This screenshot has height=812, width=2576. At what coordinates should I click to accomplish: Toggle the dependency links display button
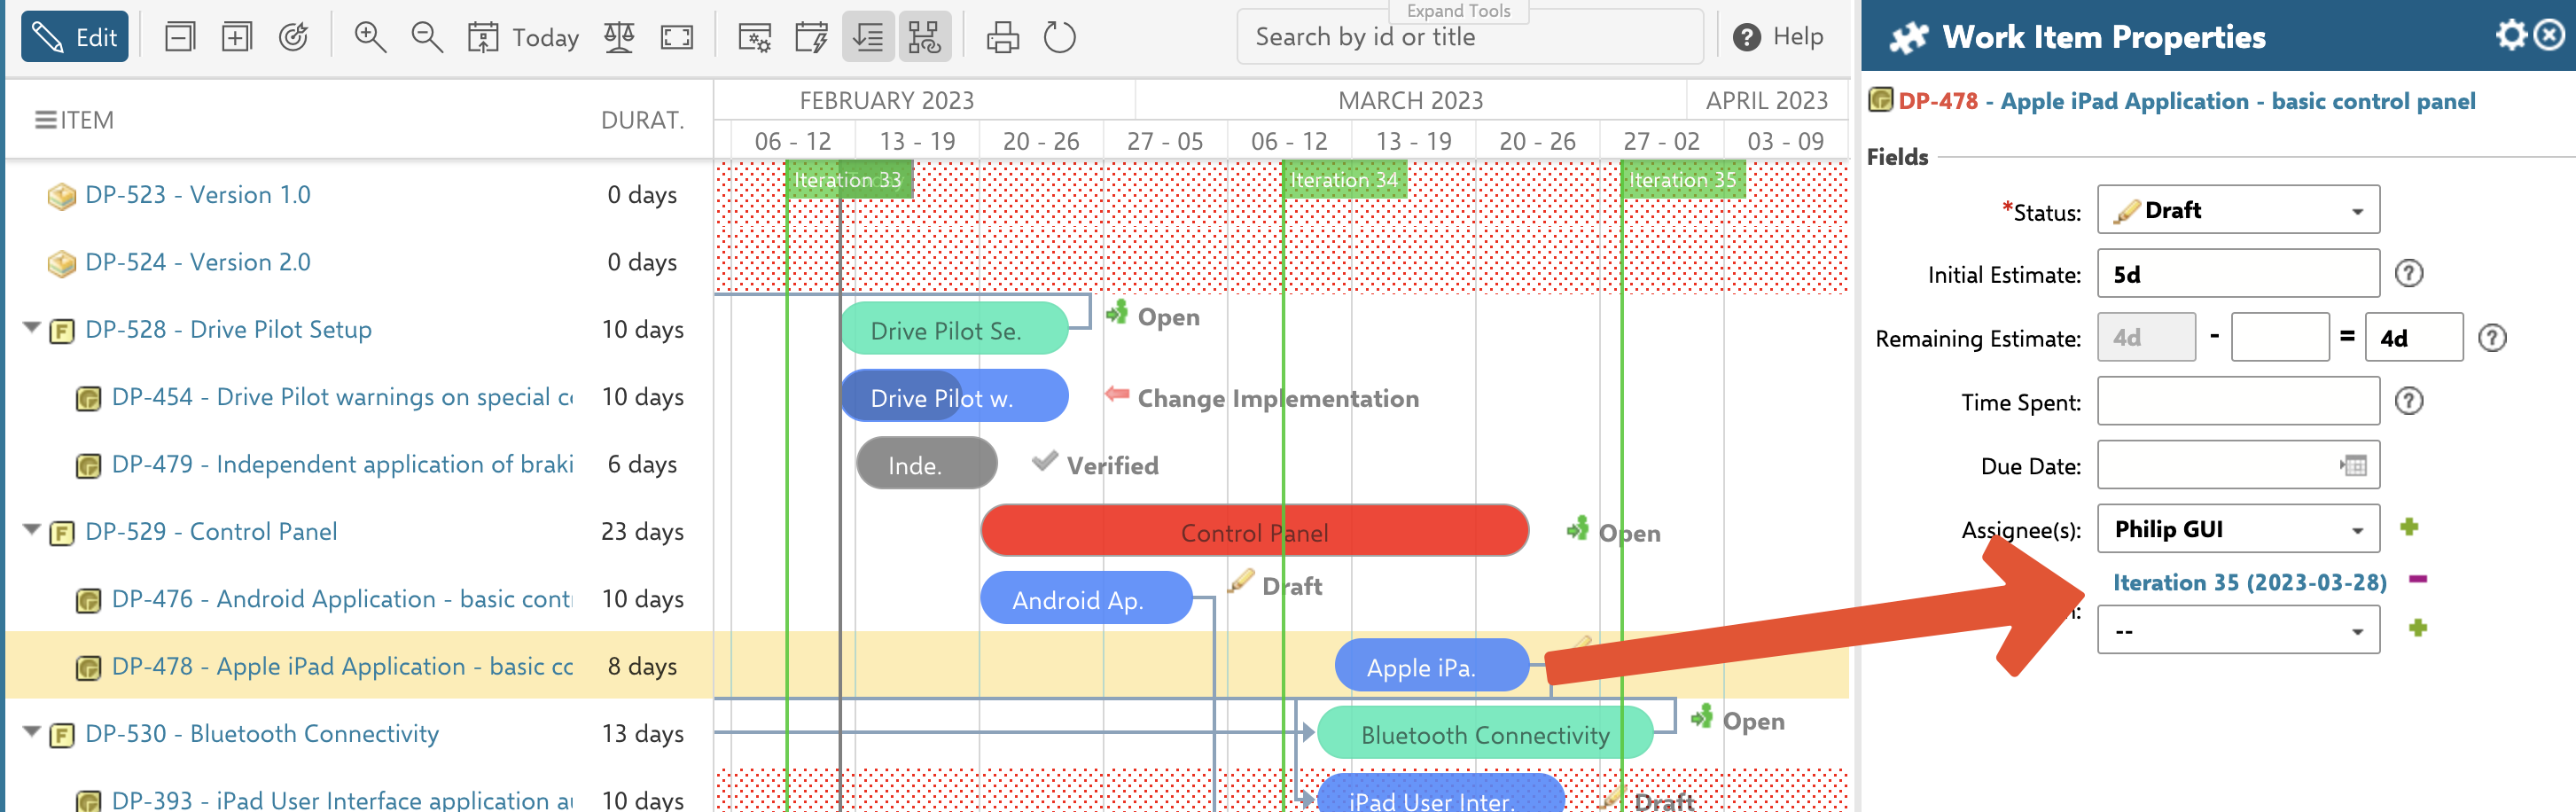click(x=924, y=37)
